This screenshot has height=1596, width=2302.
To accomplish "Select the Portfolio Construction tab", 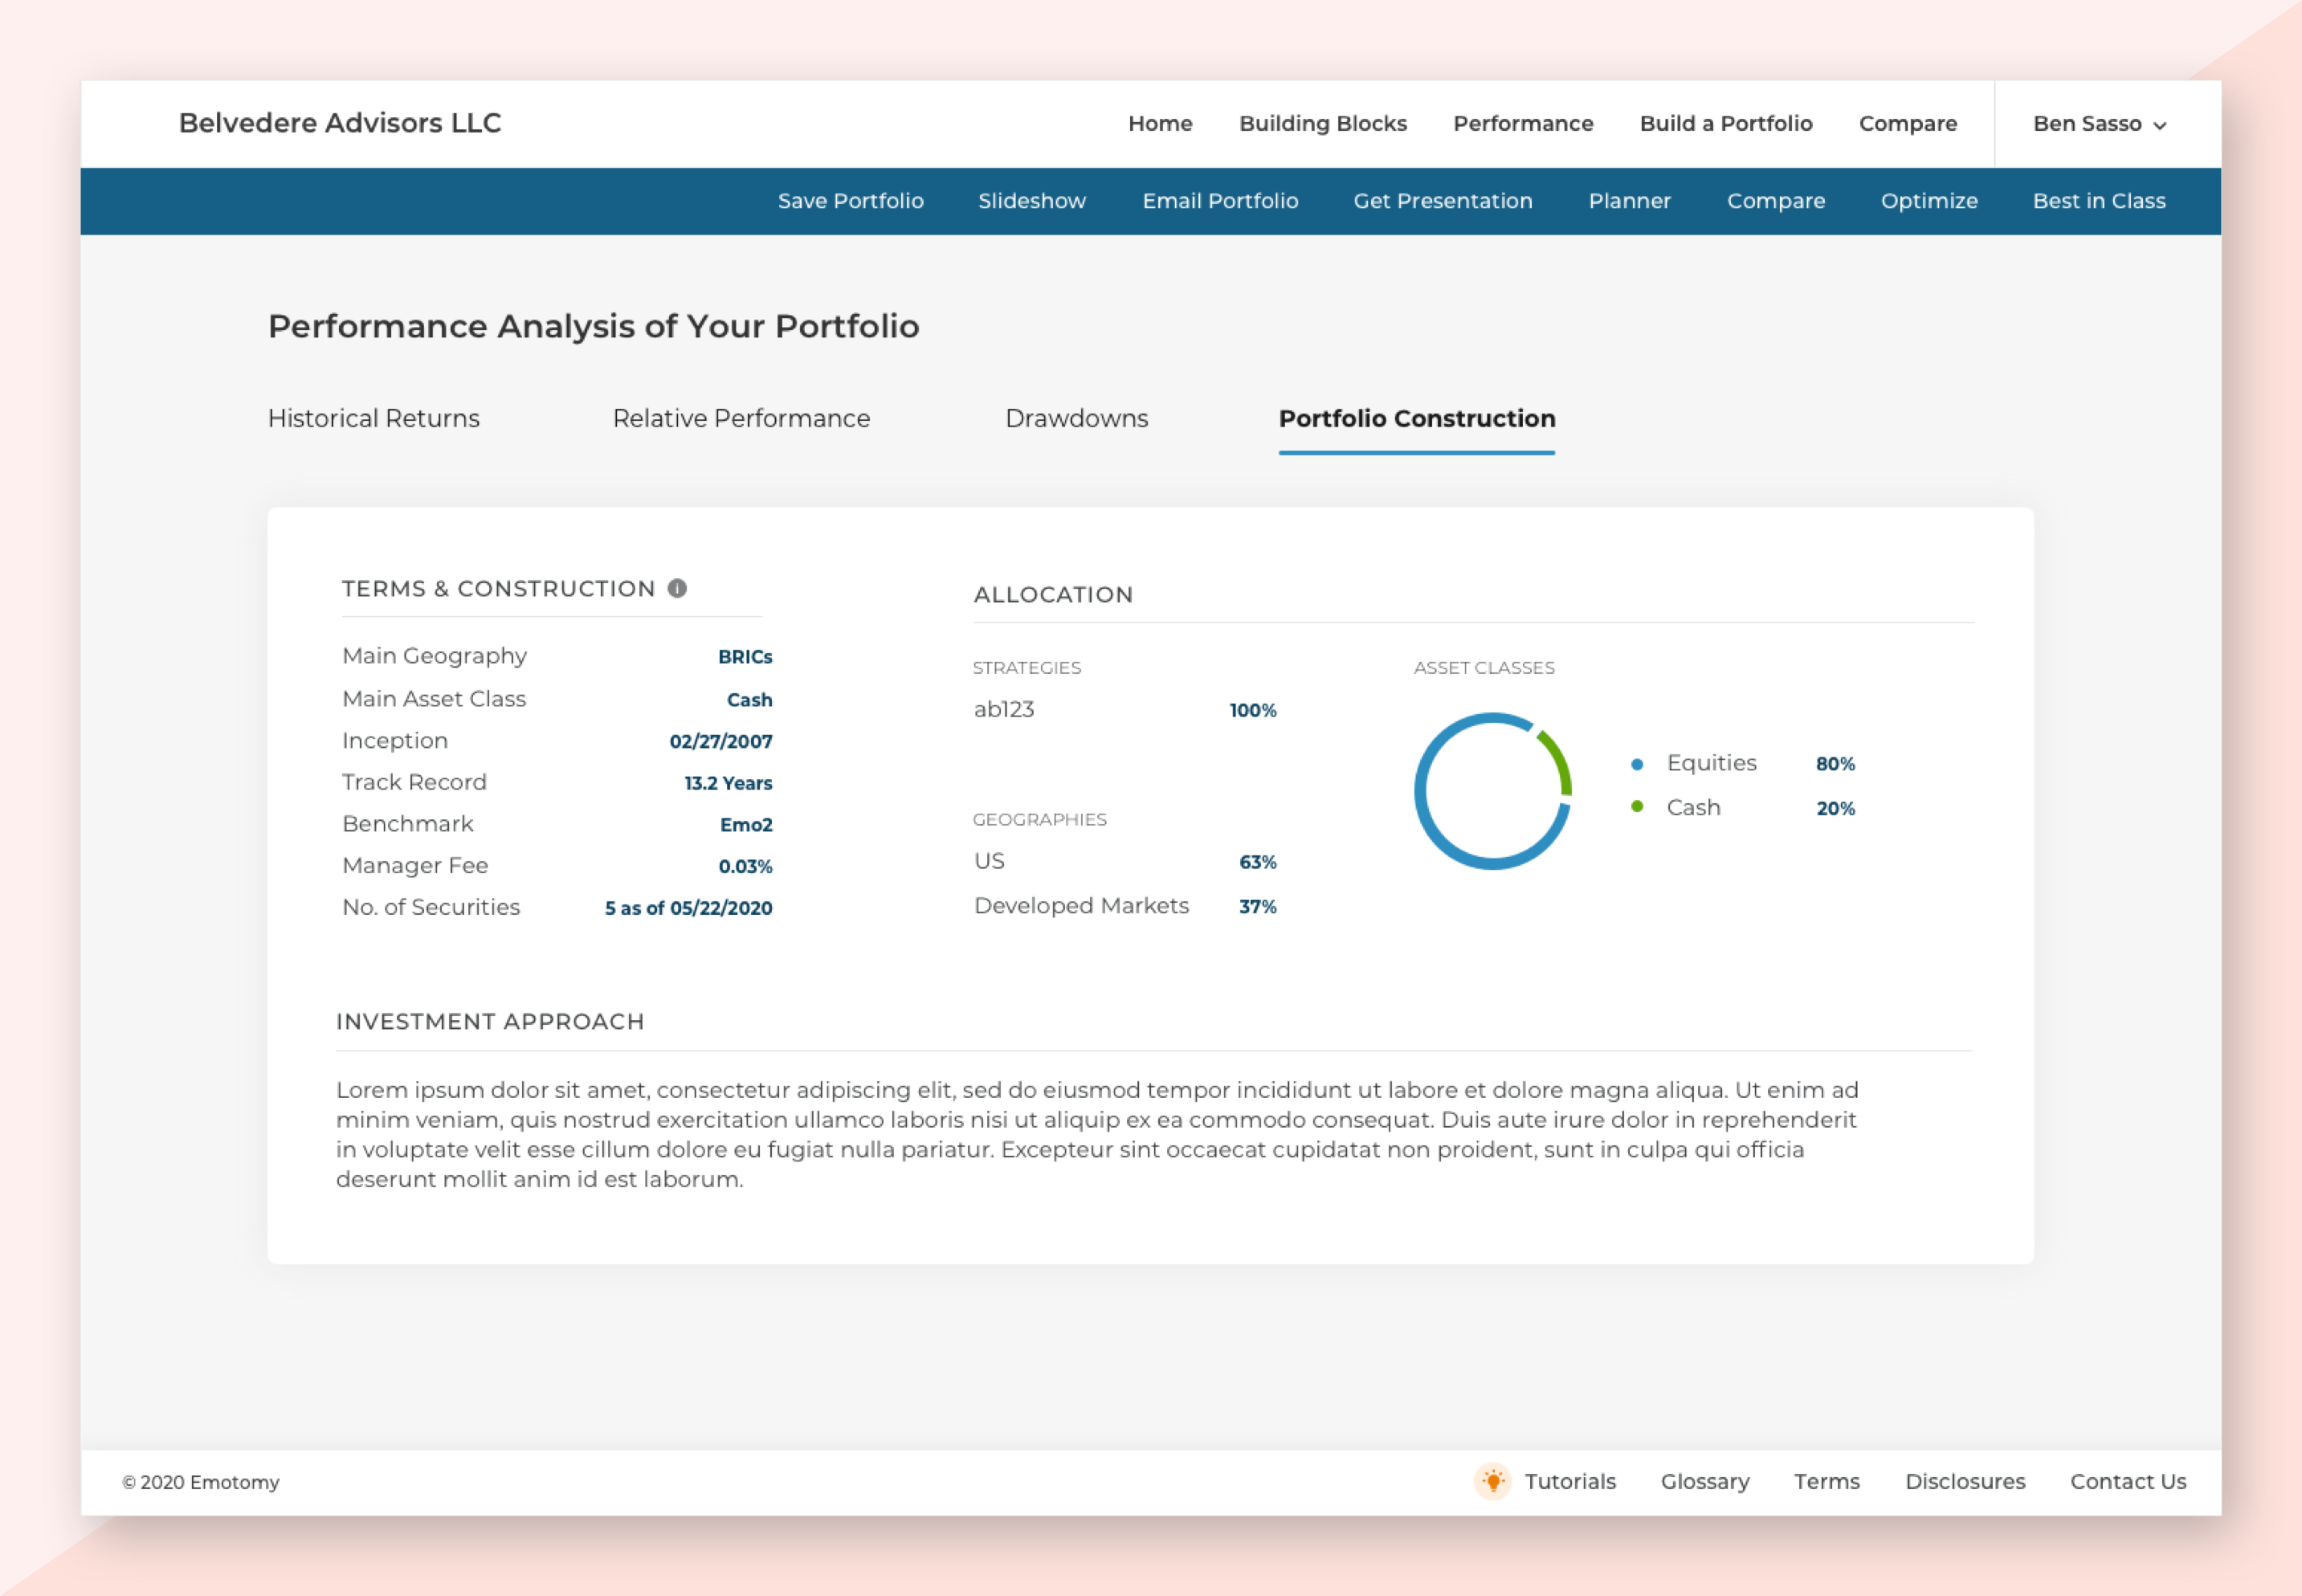I will [x=1416, y=418].
